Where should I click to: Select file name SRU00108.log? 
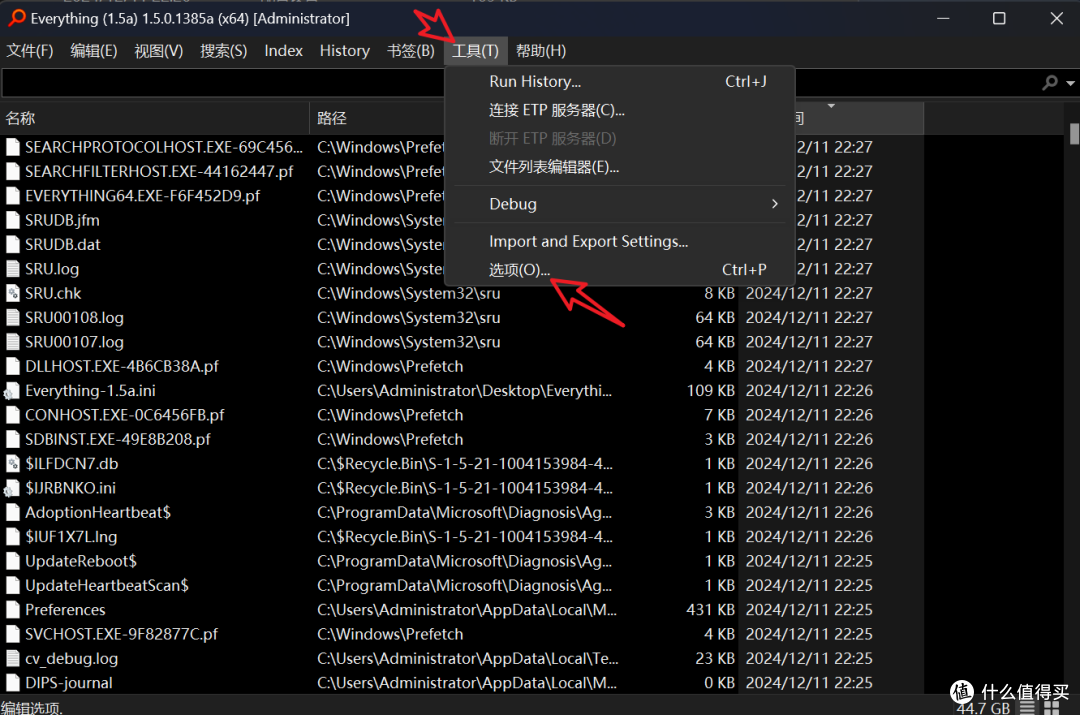74,318
